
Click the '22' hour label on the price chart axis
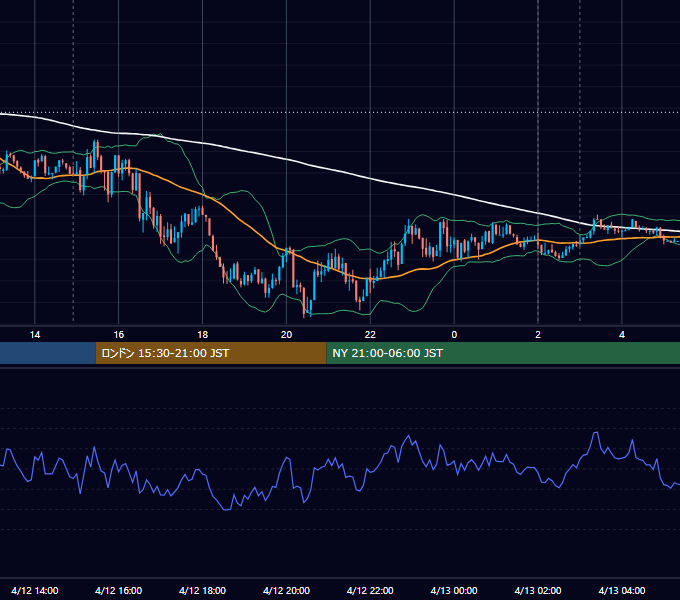coord(370,335)
